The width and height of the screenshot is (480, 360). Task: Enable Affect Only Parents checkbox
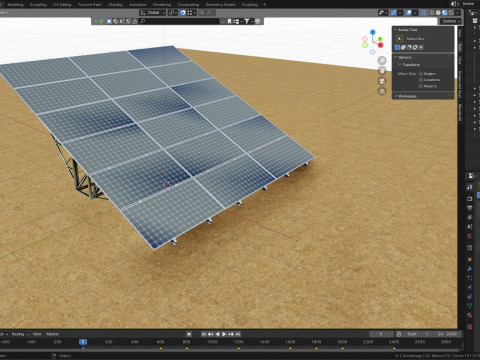pyautogui.click(x=421, y=86)
